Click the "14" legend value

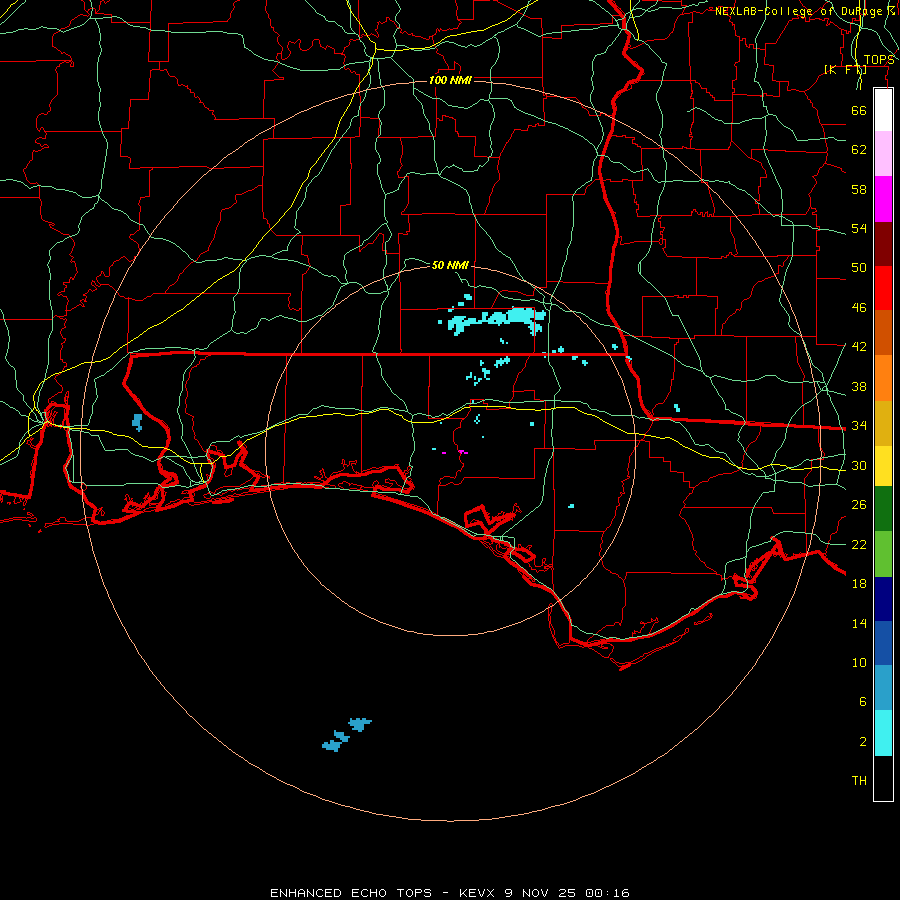pyautogui.click(x=859, y=623)
